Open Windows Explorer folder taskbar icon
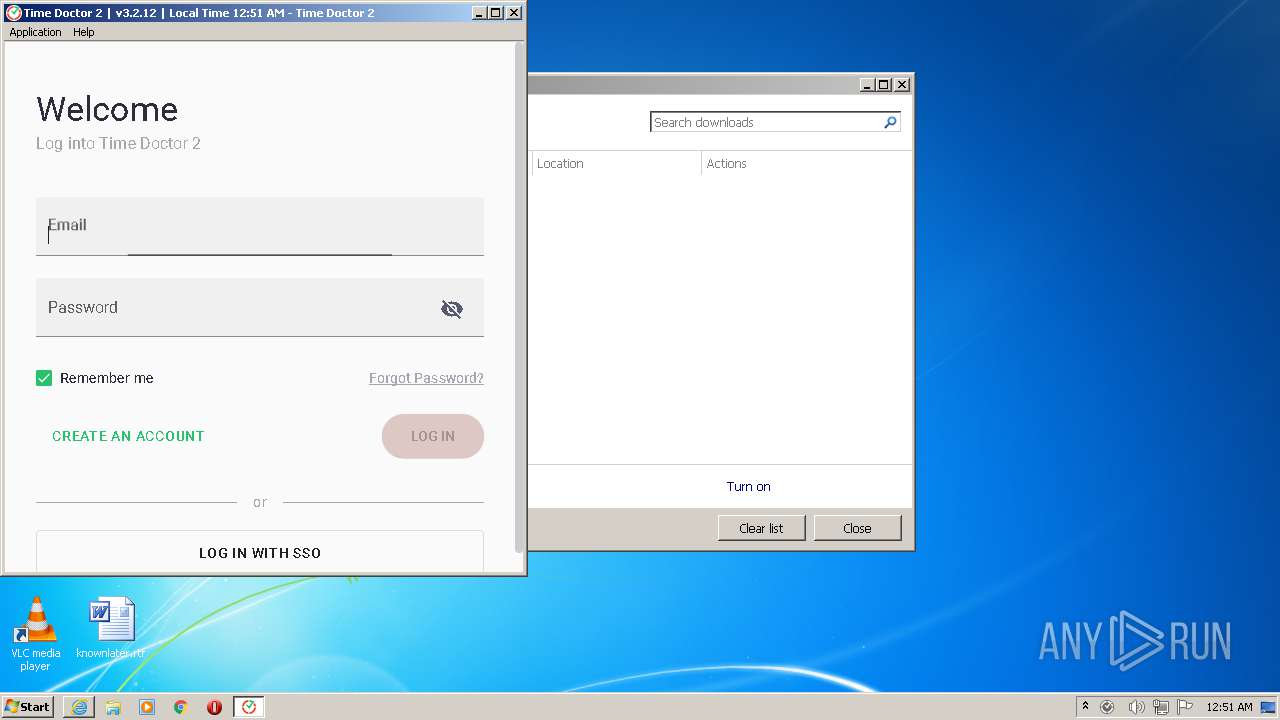1280x720 pixels. 113,707
